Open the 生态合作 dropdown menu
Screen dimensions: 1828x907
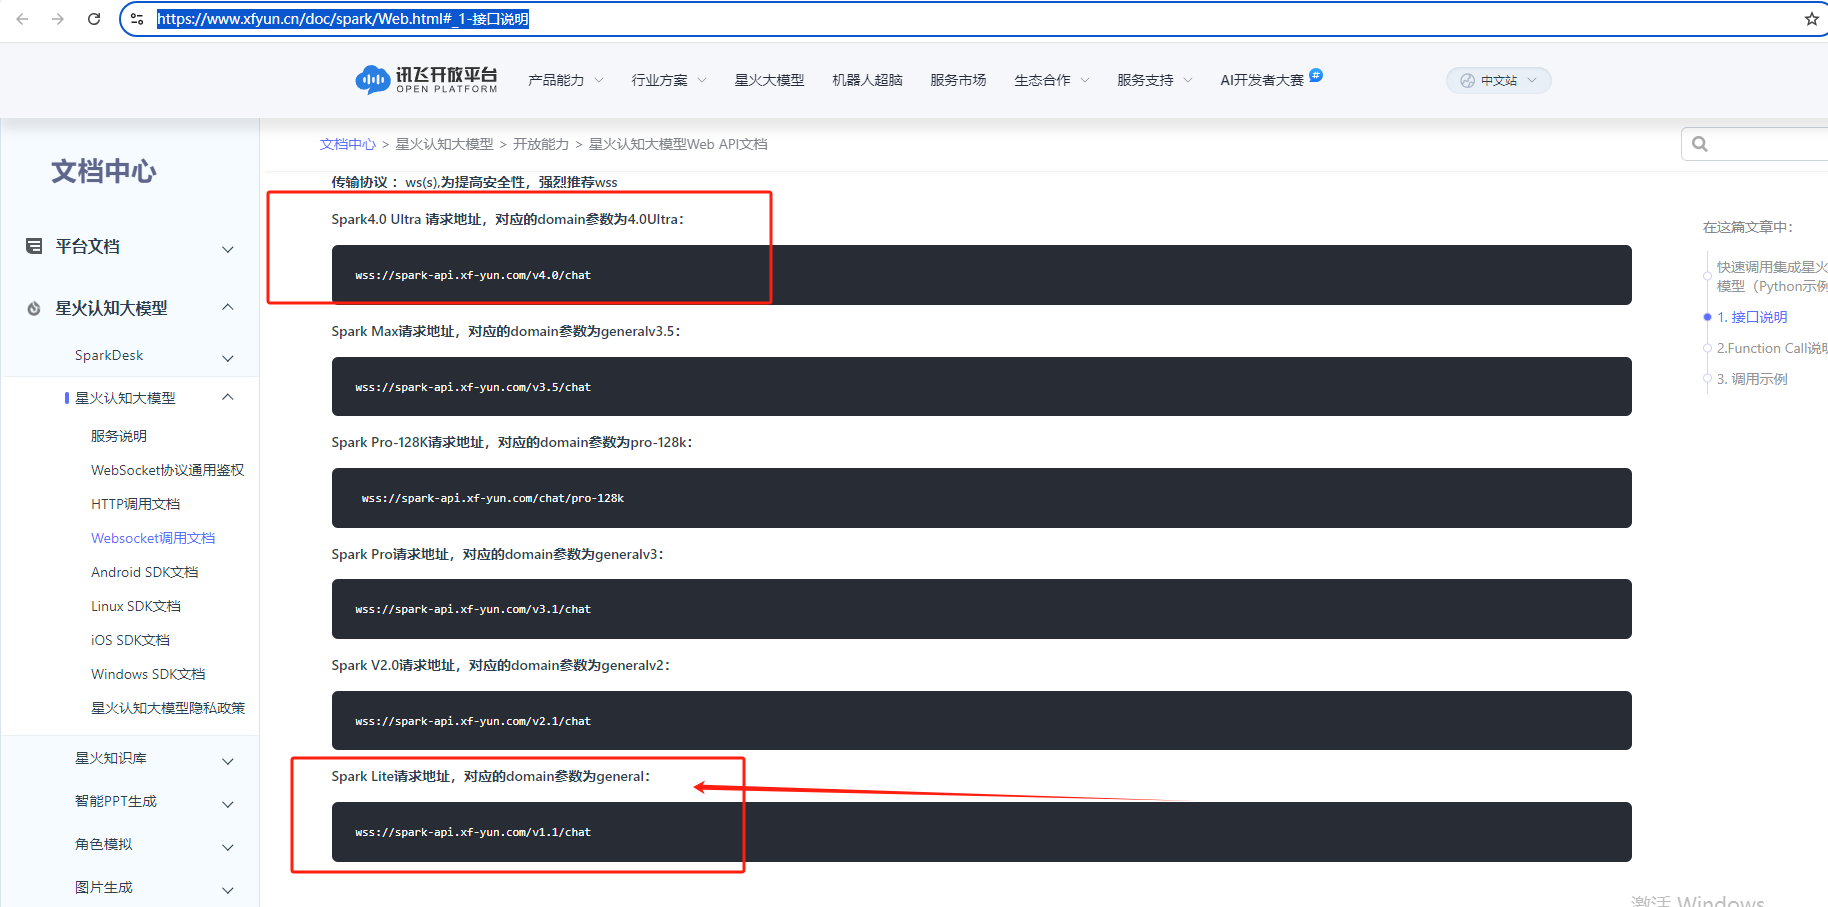(1052, 80)
